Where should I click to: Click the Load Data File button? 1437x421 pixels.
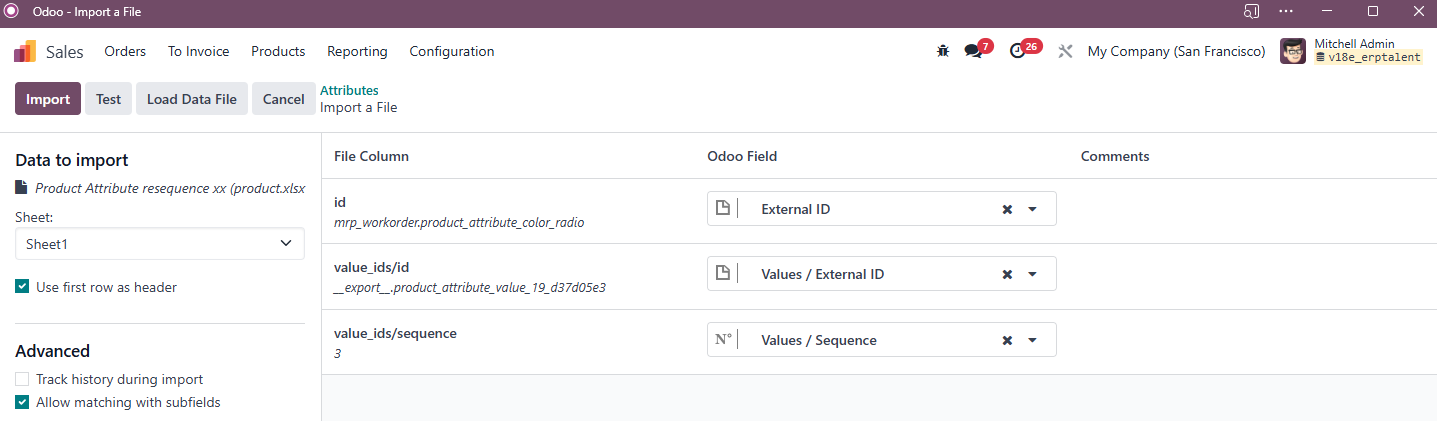(191, 99)
